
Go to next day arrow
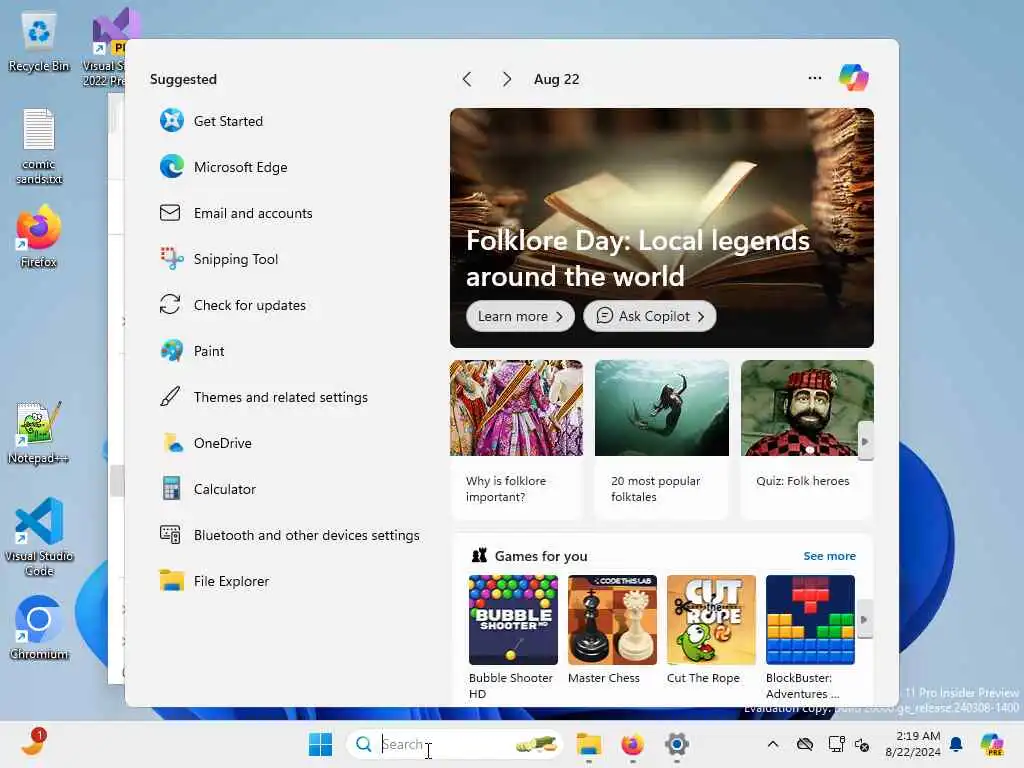tap(506, 79)
